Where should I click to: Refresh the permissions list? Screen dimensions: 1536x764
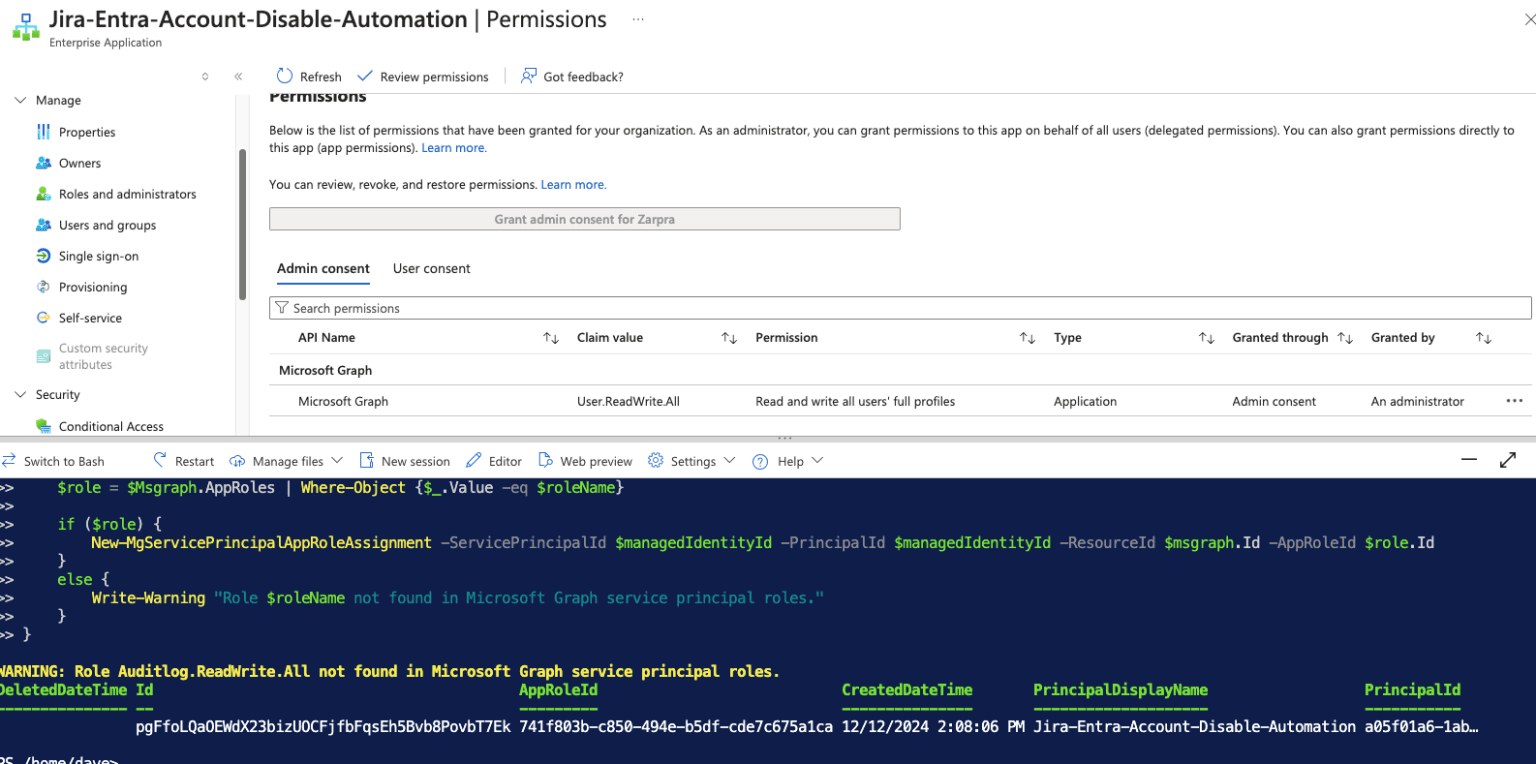(308, 76)
